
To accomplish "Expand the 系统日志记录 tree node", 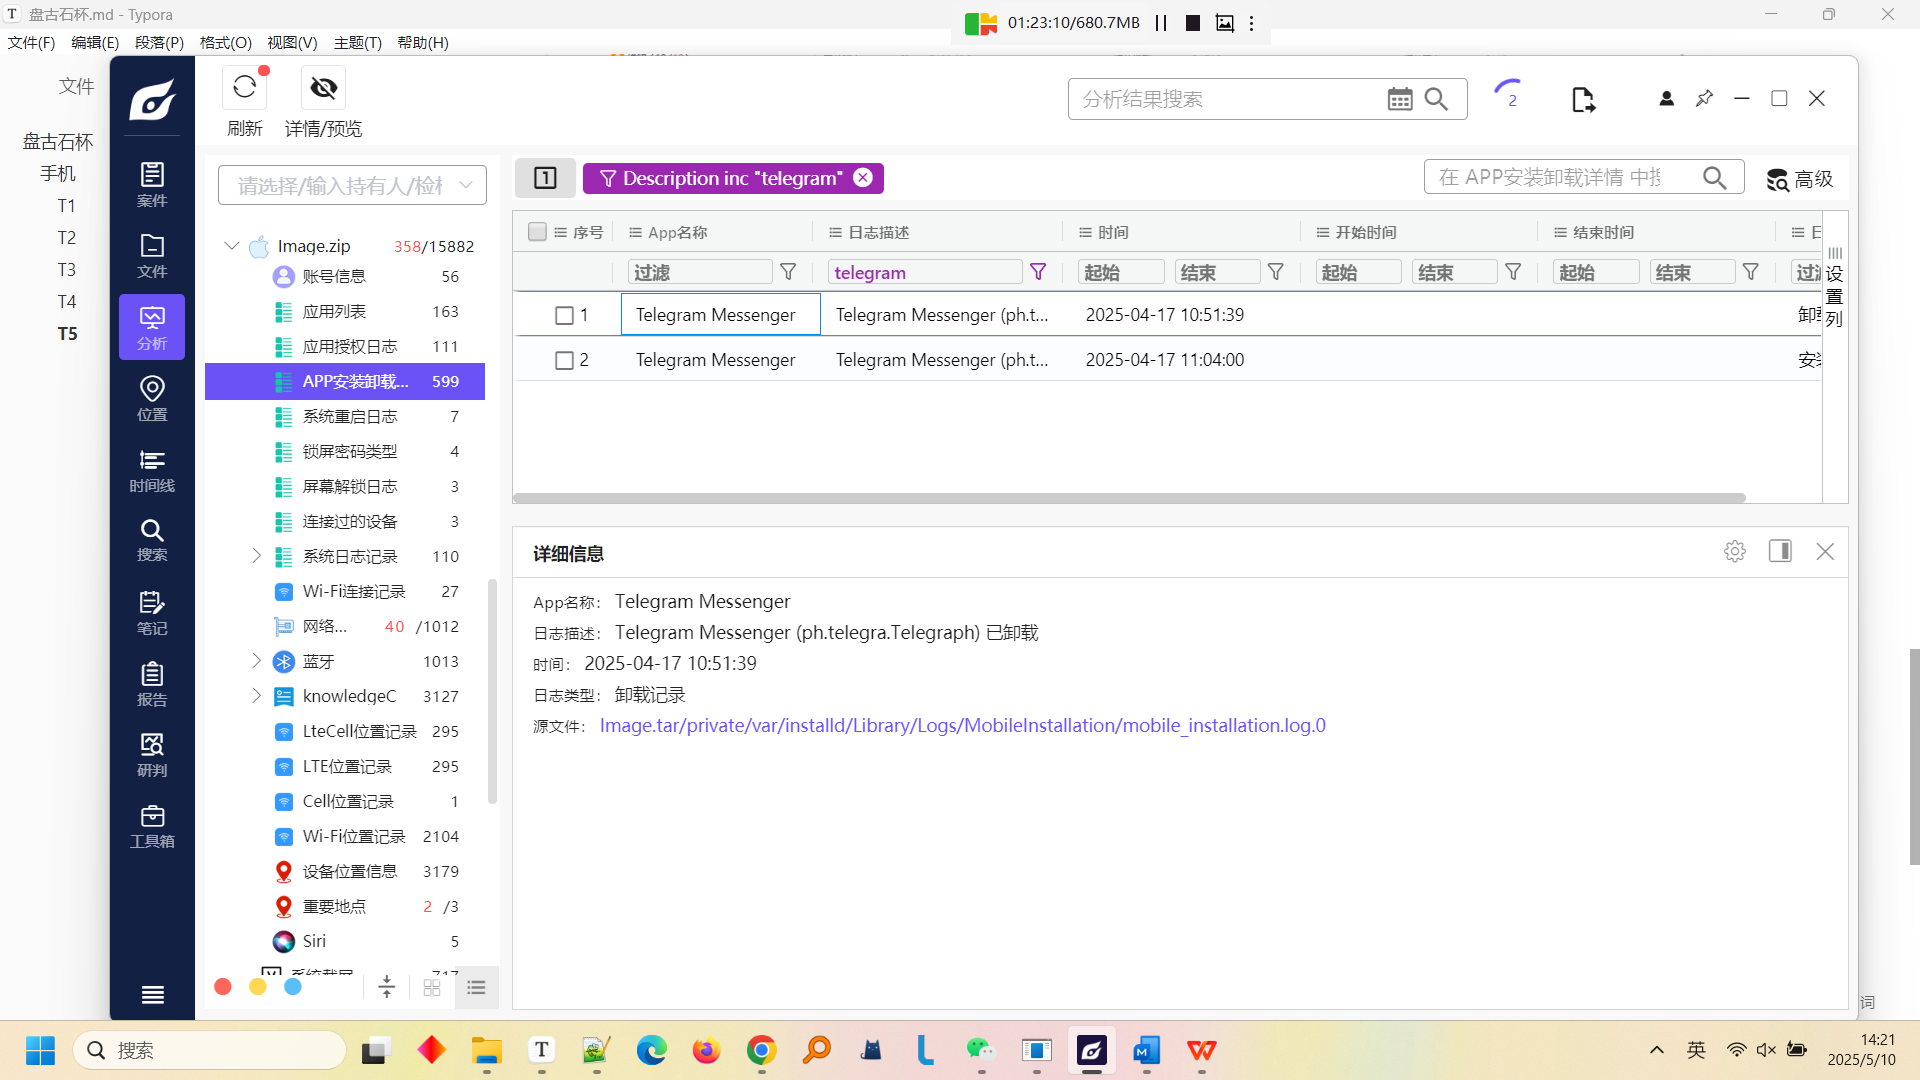I will 256,556.
